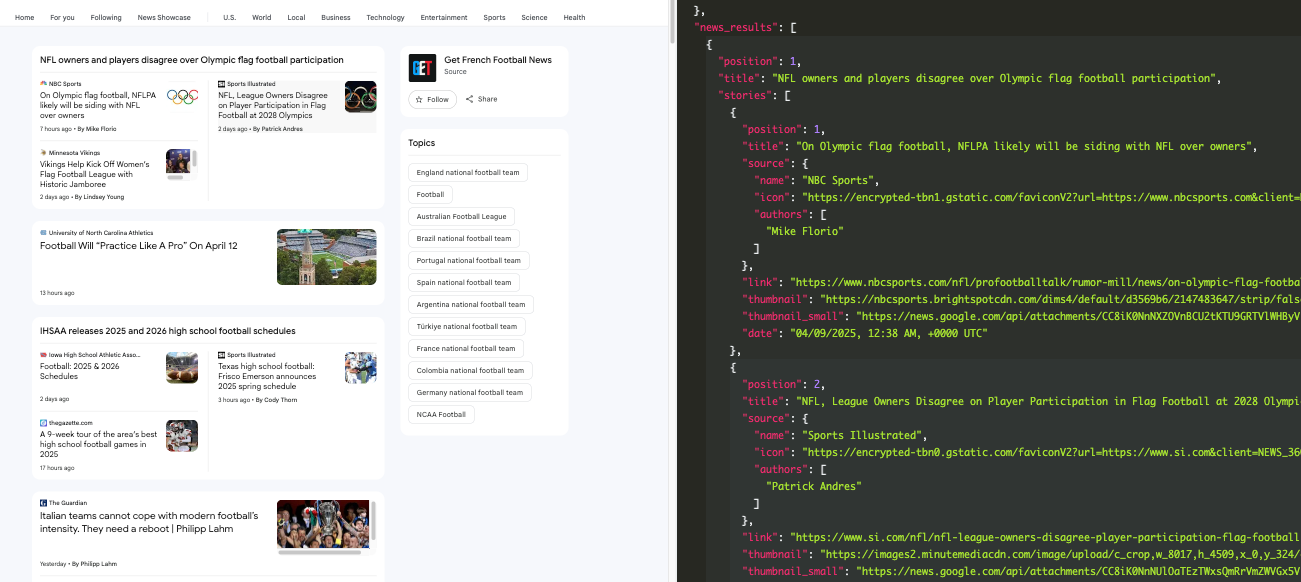Open the Business section

pos(336,17)
